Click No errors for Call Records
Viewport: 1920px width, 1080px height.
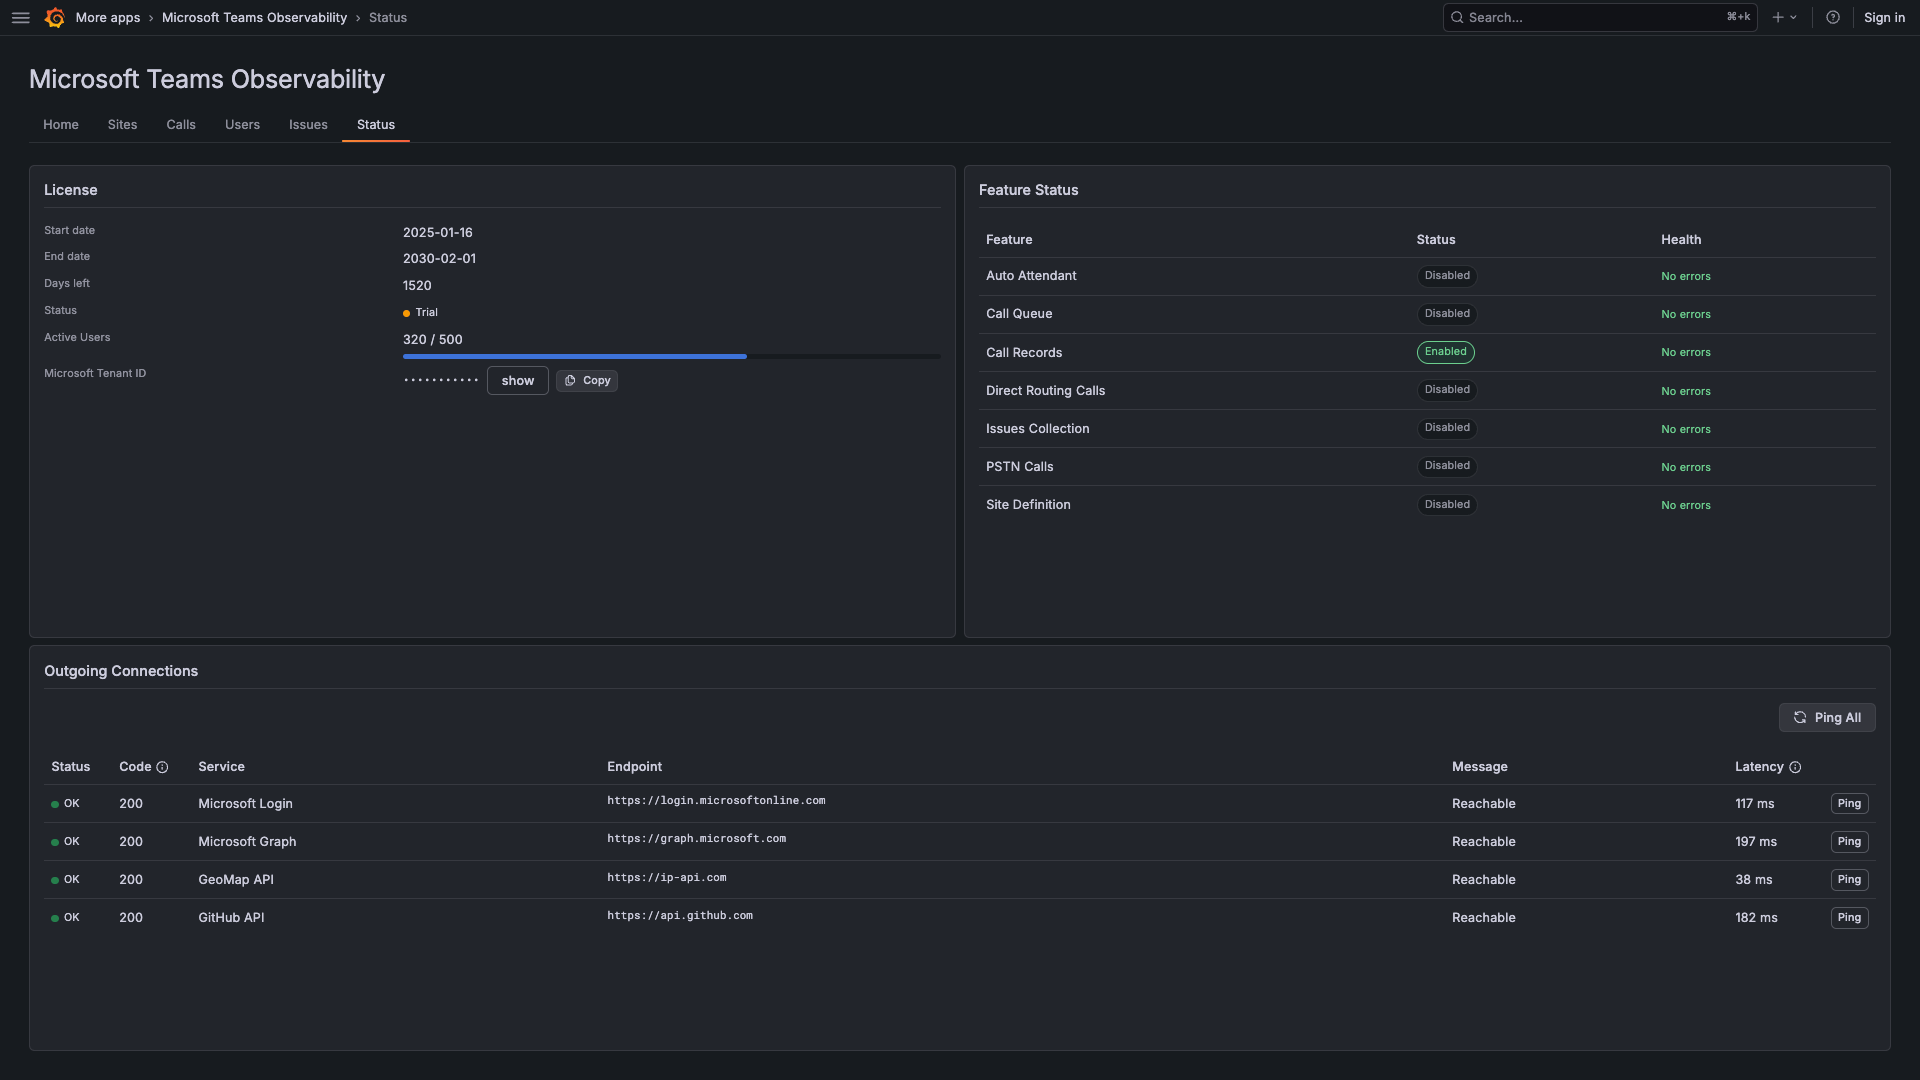(x=1685, y=353)
